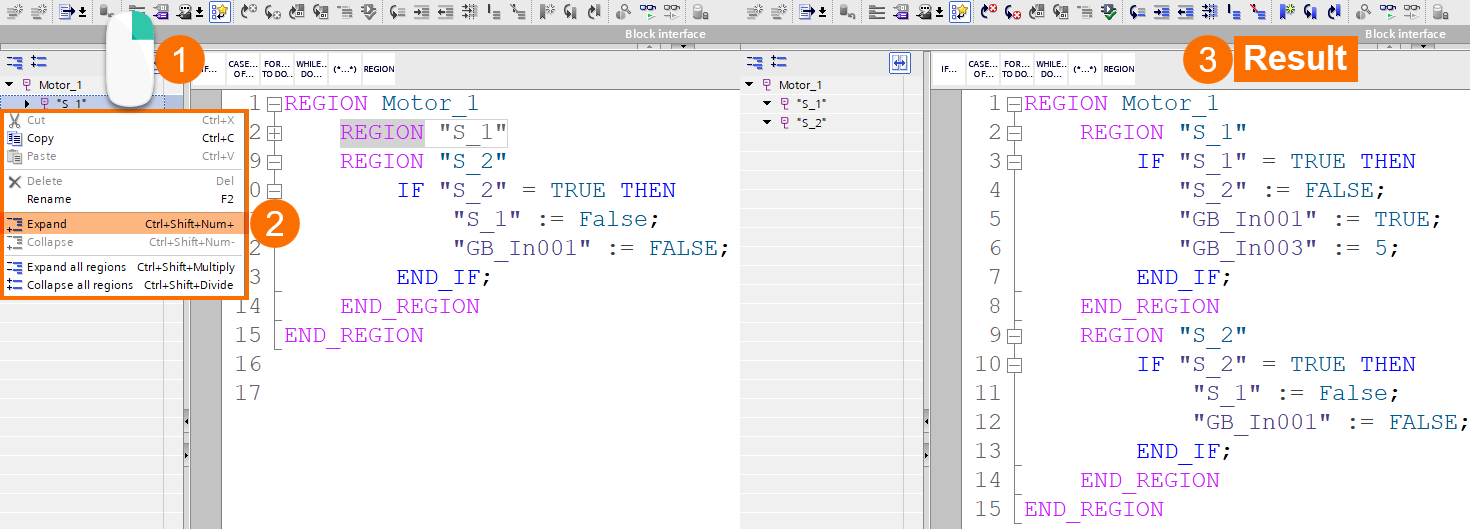Click line 15 END_REGION in context-menu view editor
The width and height of the screenshot is (1470, 529).
354,335
